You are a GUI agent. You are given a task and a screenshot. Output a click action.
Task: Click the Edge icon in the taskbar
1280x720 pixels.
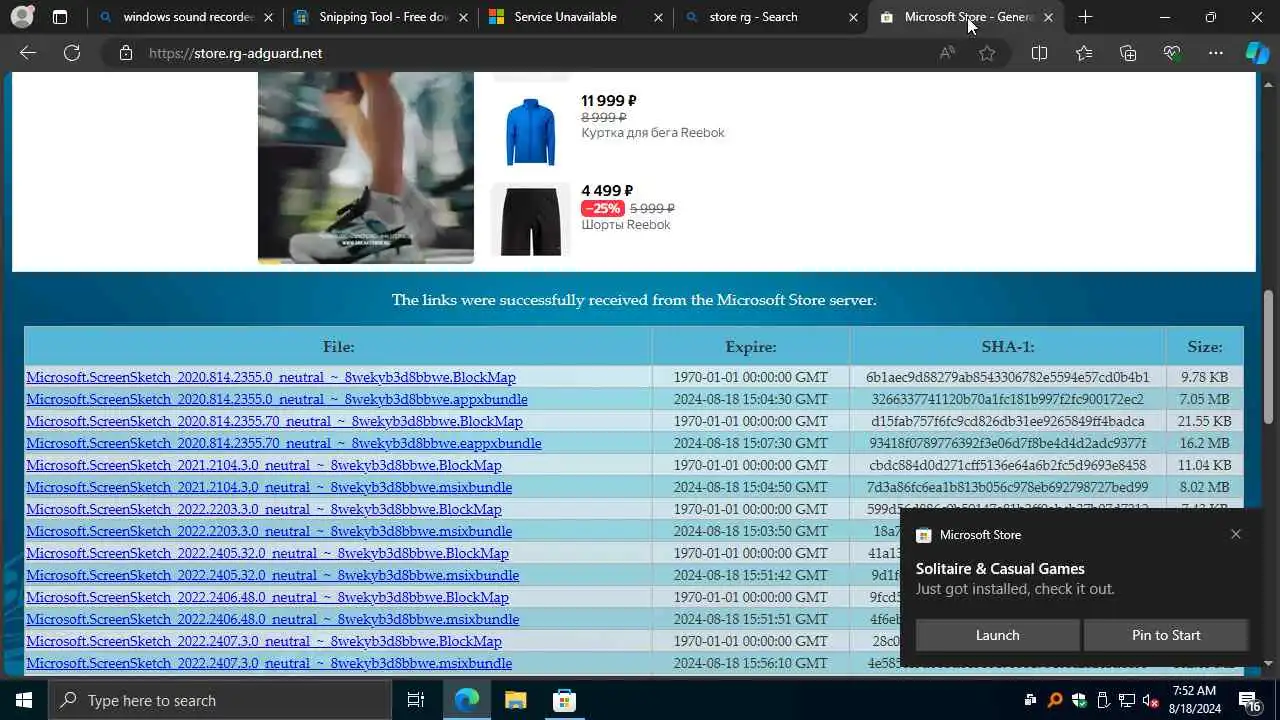coord(467,700)
